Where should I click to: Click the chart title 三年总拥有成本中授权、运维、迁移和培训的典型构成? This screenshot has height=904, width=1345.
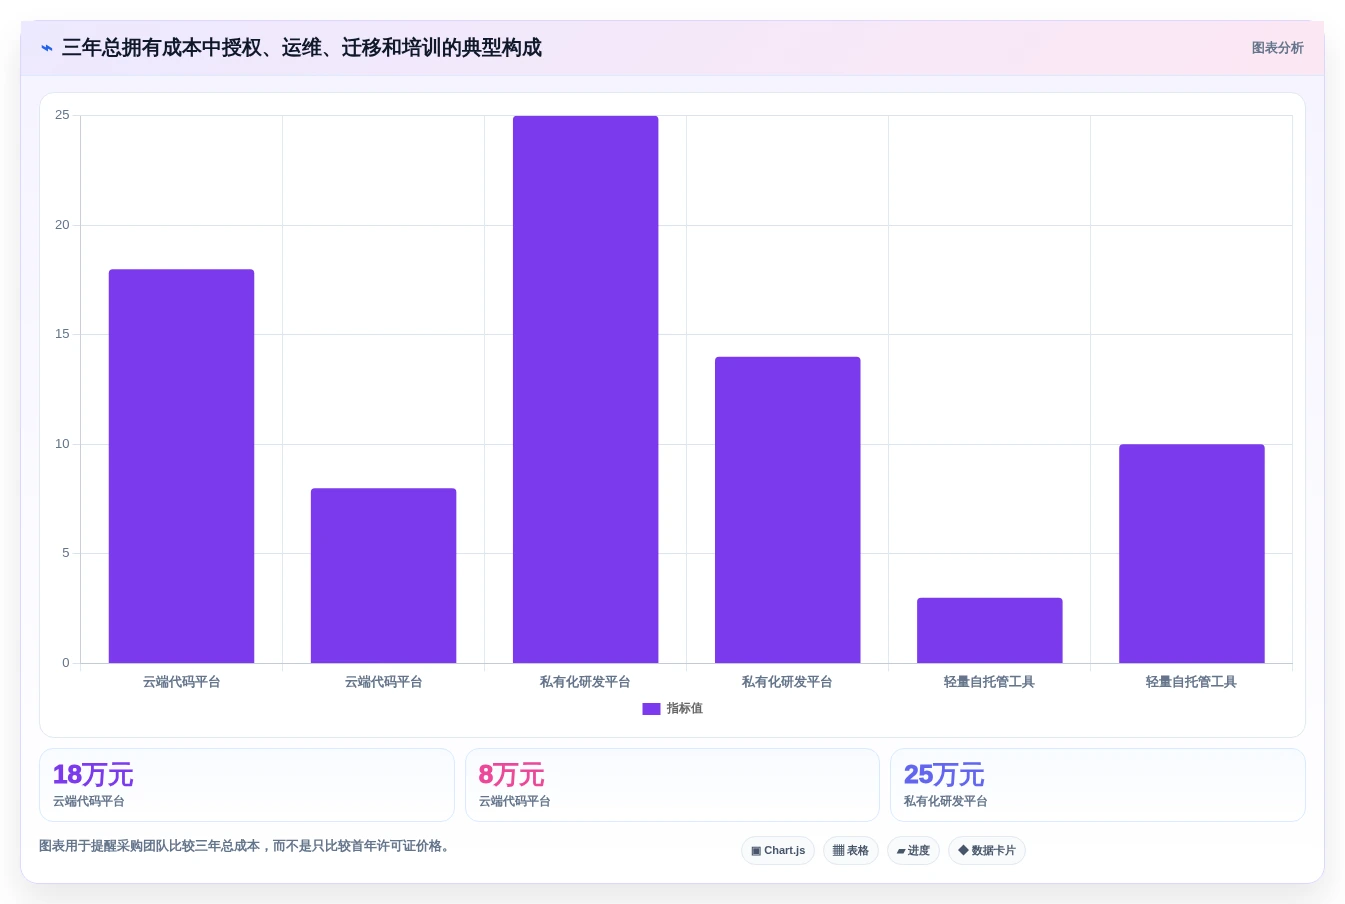[x=302, y=48]
